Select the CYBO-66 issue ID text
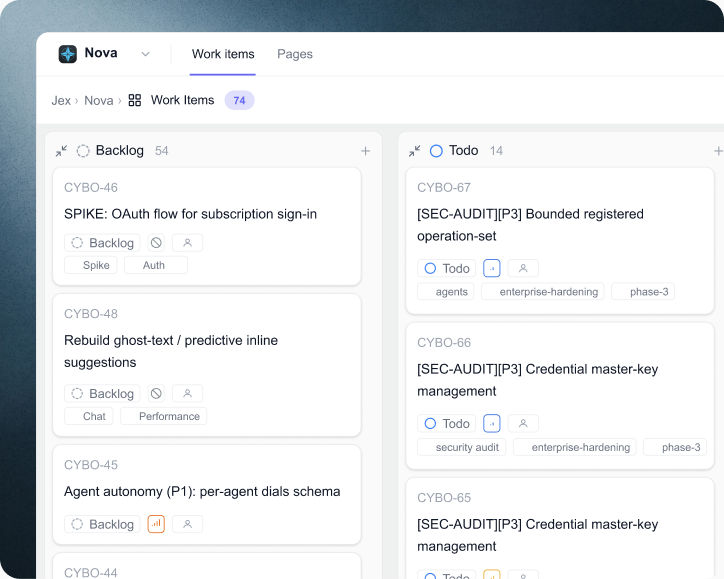The image size is (724, 579). tap(444, 343)
